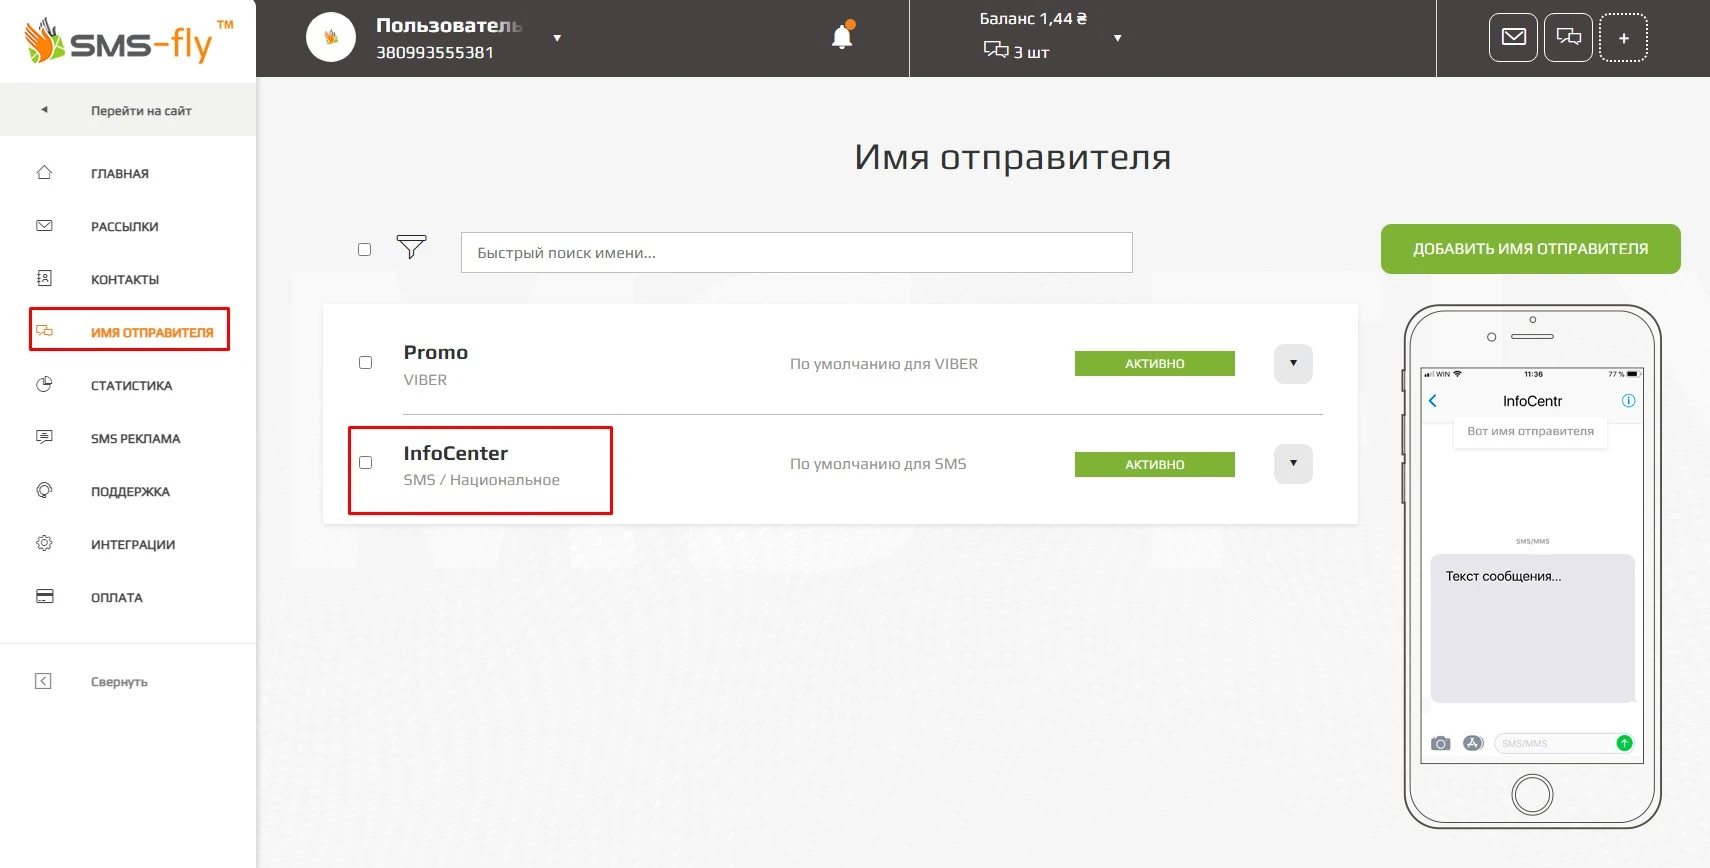Viewport: 1710px width, 868px height.
Task: Click the dashed plus icon in top bar
Action: pos(1623,38)
